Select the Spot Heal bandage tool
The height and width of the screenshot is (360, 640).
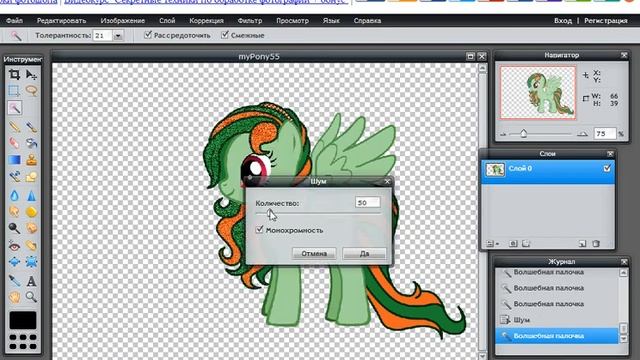(31, 246)
